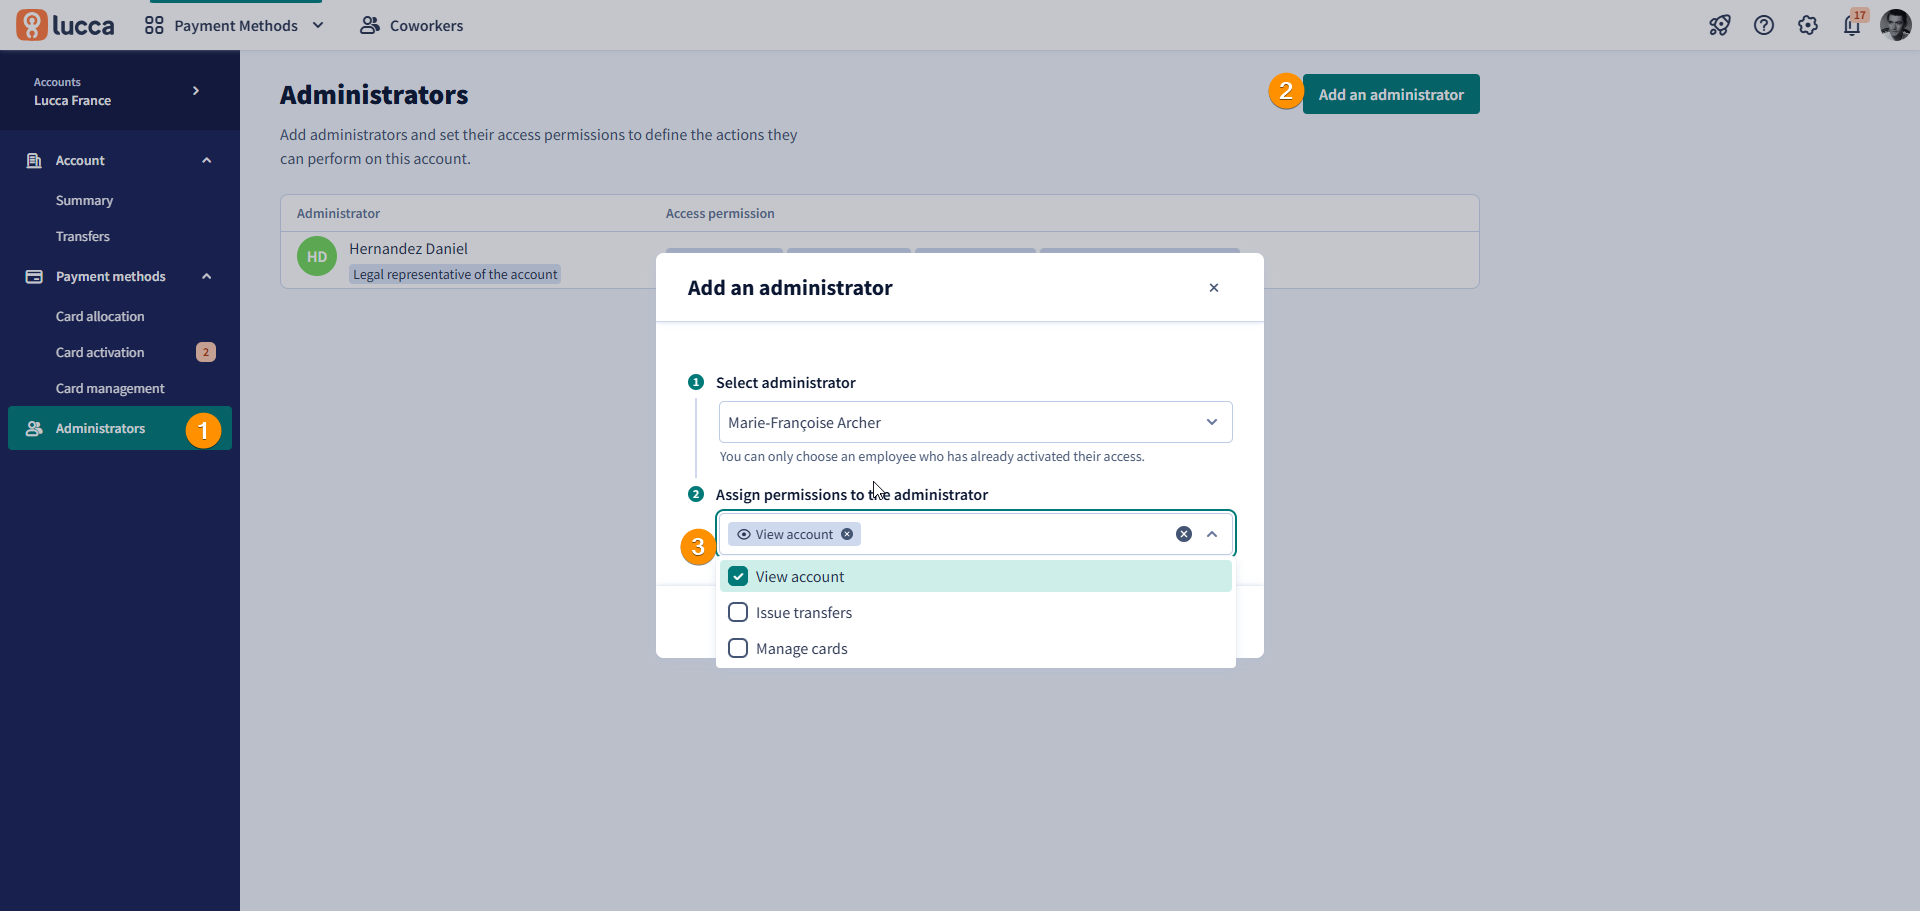Click the Payment Methods header label
1920x911 pixels.
(236, 25)
